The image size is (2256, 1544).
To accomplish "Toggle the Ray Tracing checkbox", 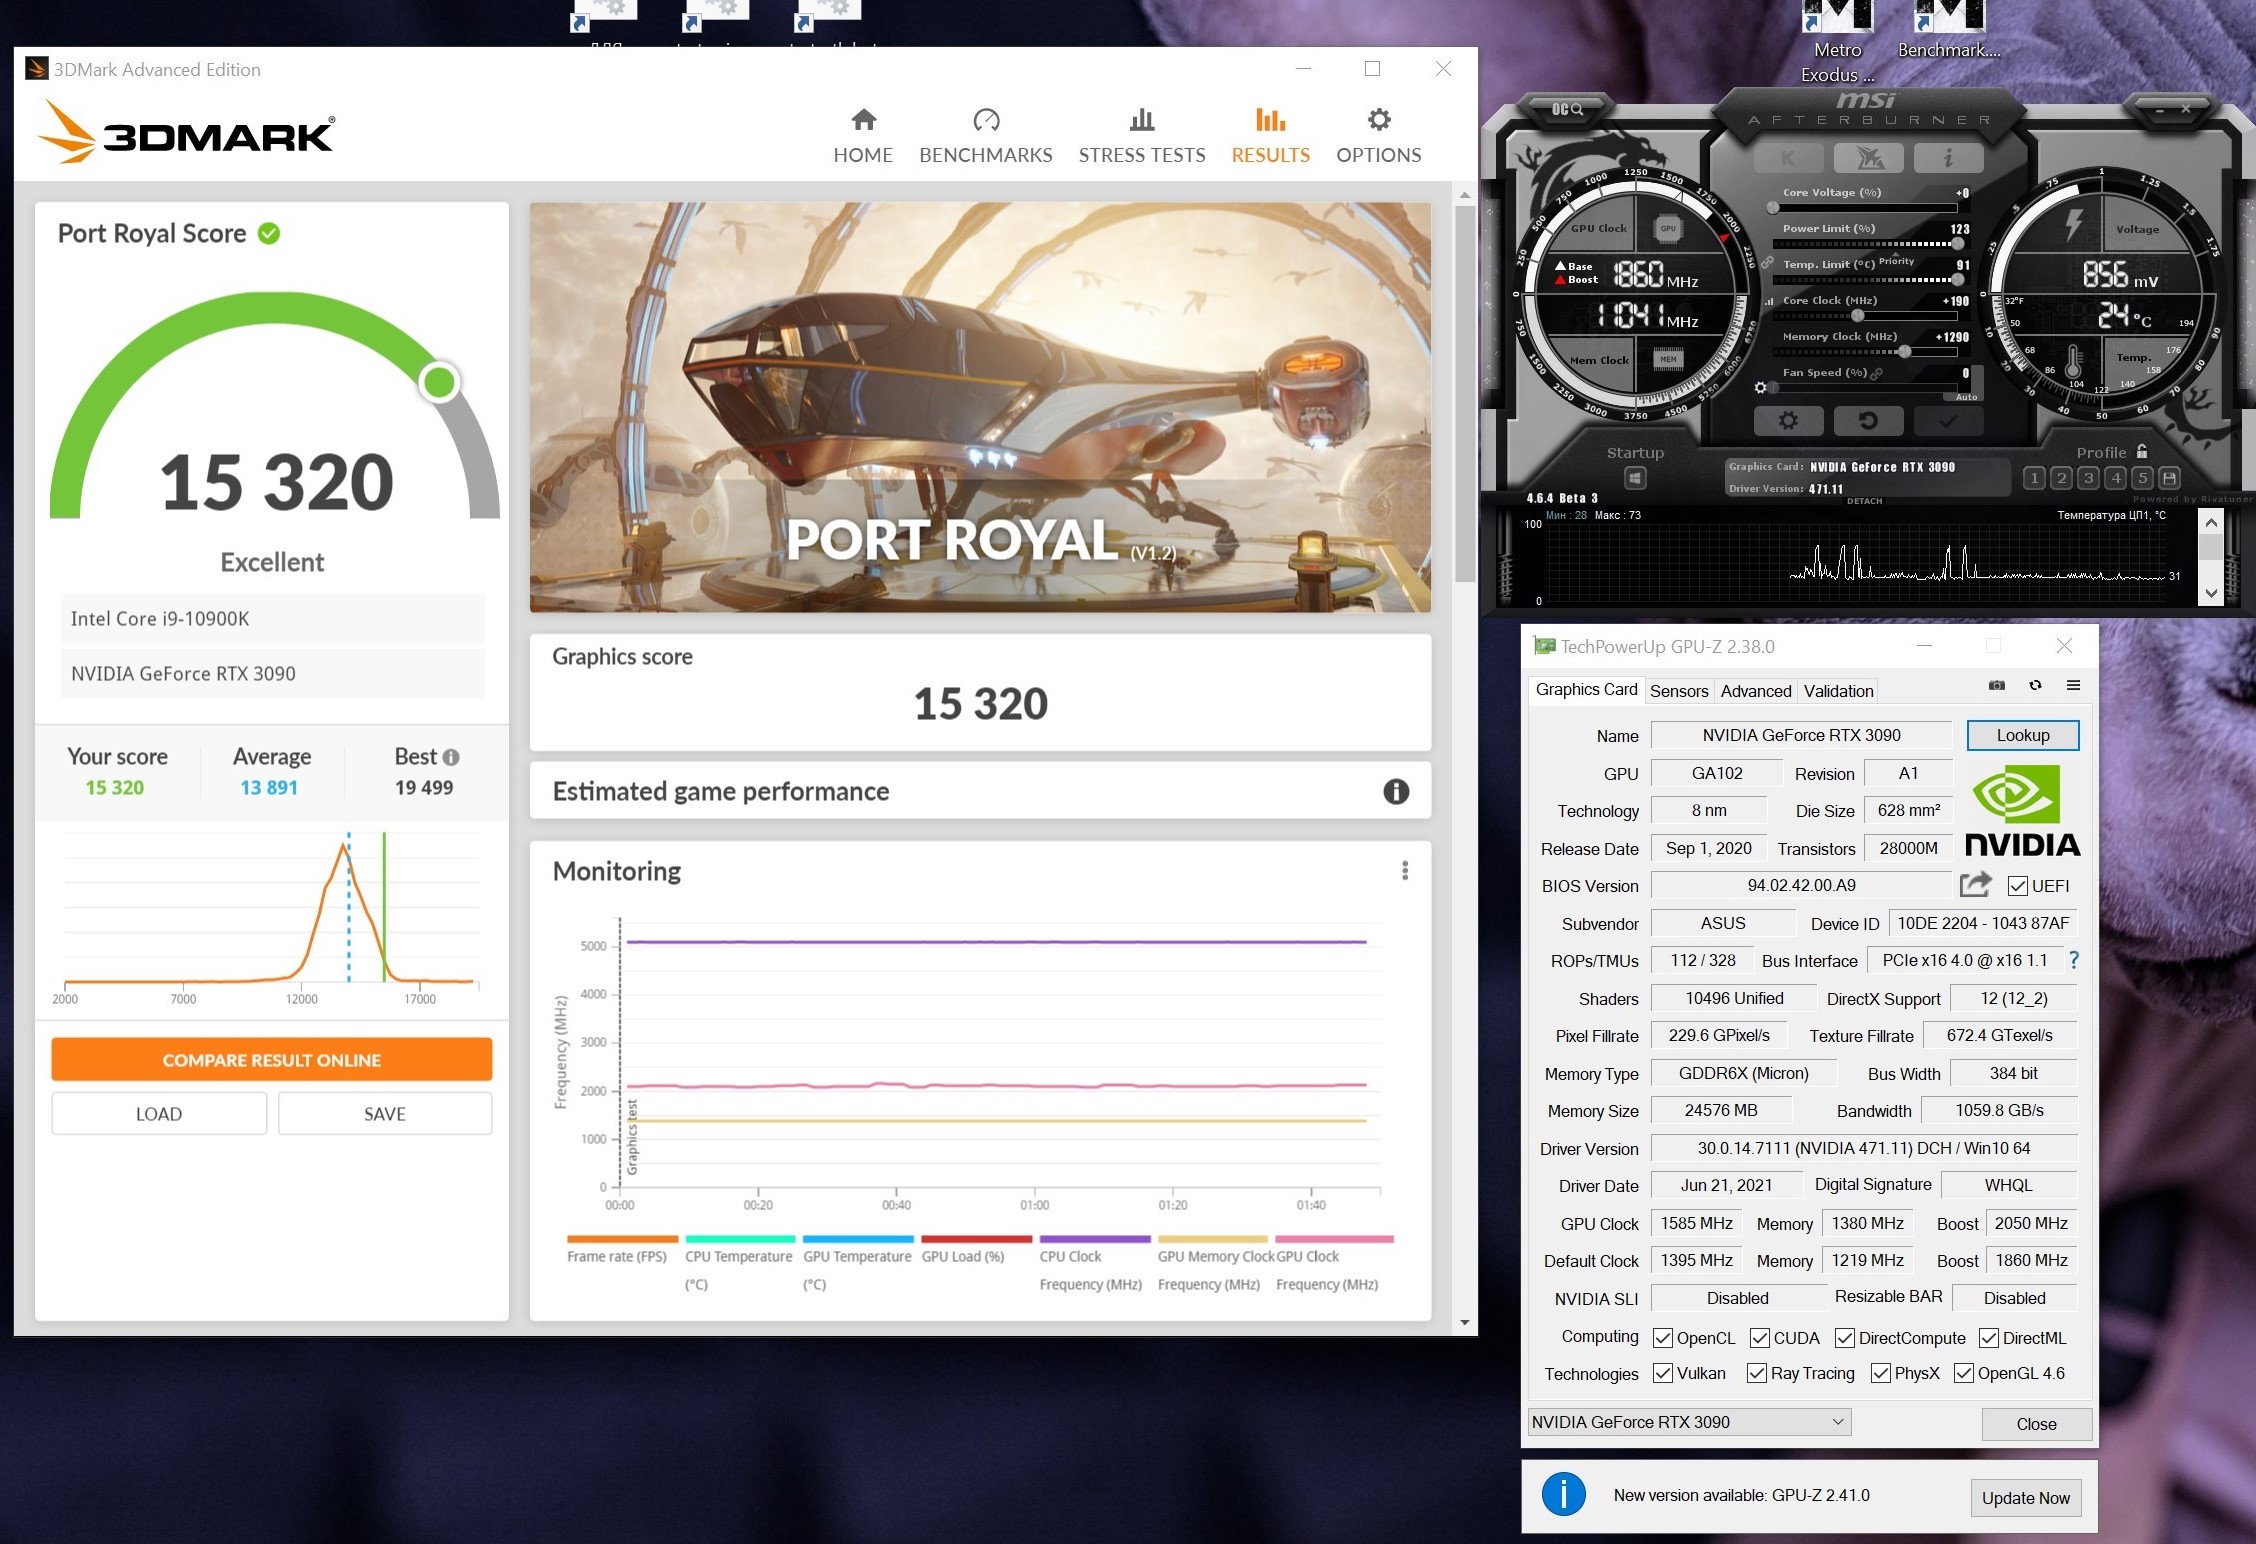I will [1756, 1373].
